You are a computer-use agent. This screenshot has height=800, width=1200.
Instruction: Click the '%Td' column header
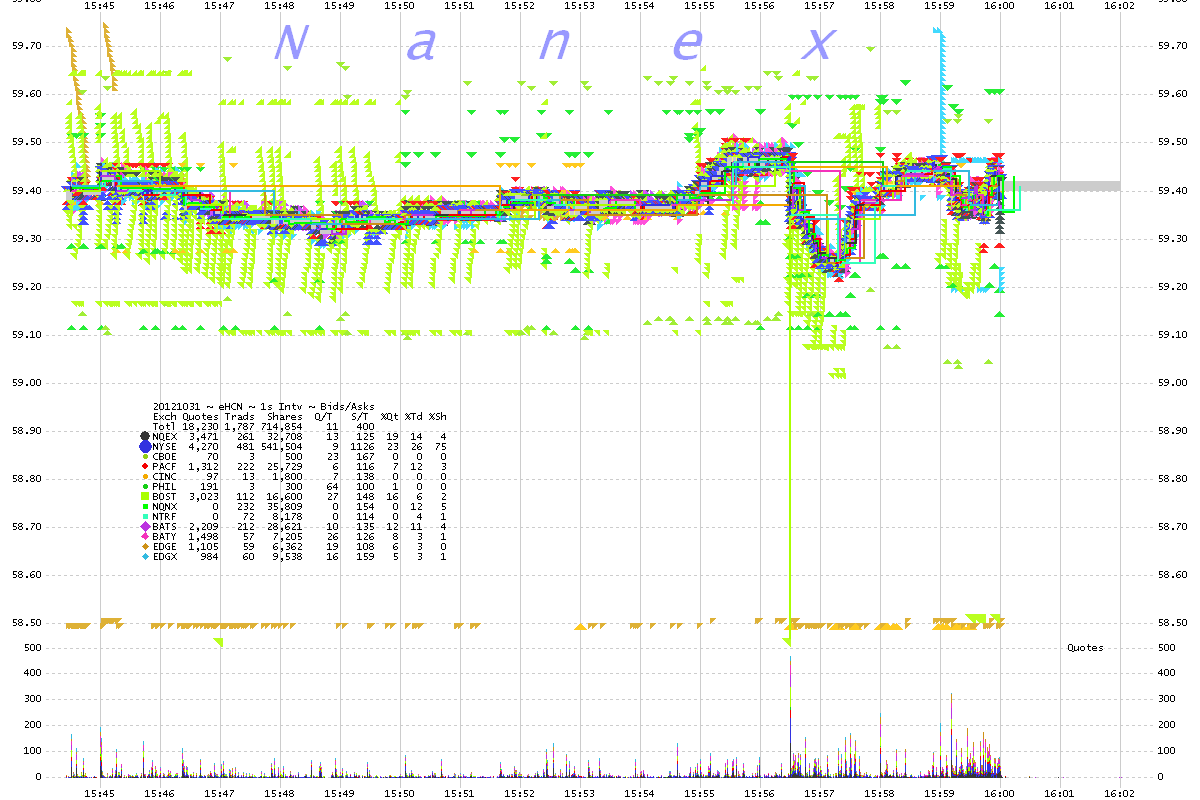coord(414,416)
